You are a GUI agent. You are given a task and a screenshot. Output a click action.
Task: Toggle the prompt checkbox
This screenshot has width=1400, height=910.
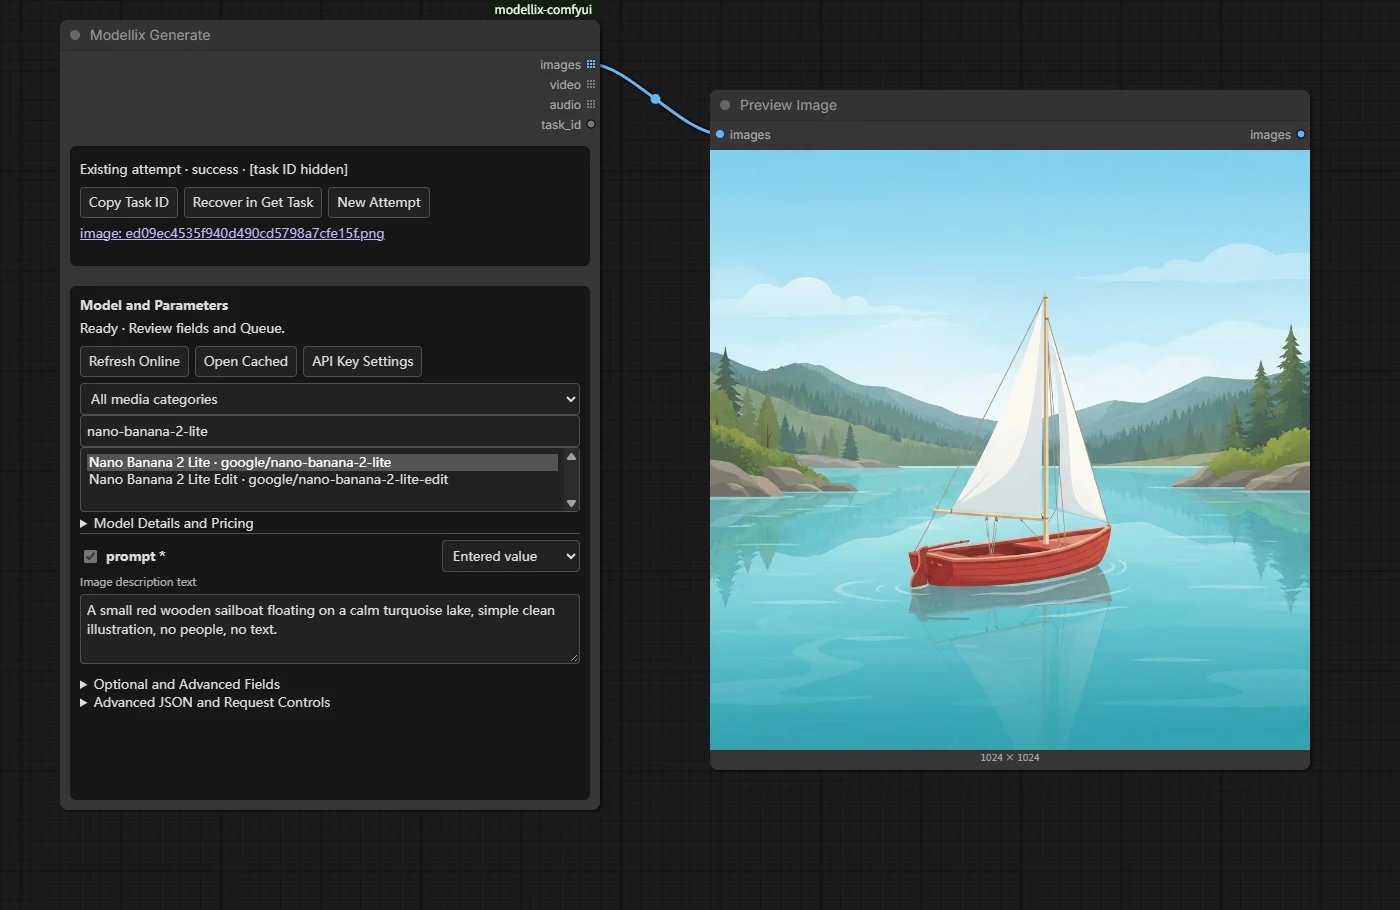tap(90, 557)
